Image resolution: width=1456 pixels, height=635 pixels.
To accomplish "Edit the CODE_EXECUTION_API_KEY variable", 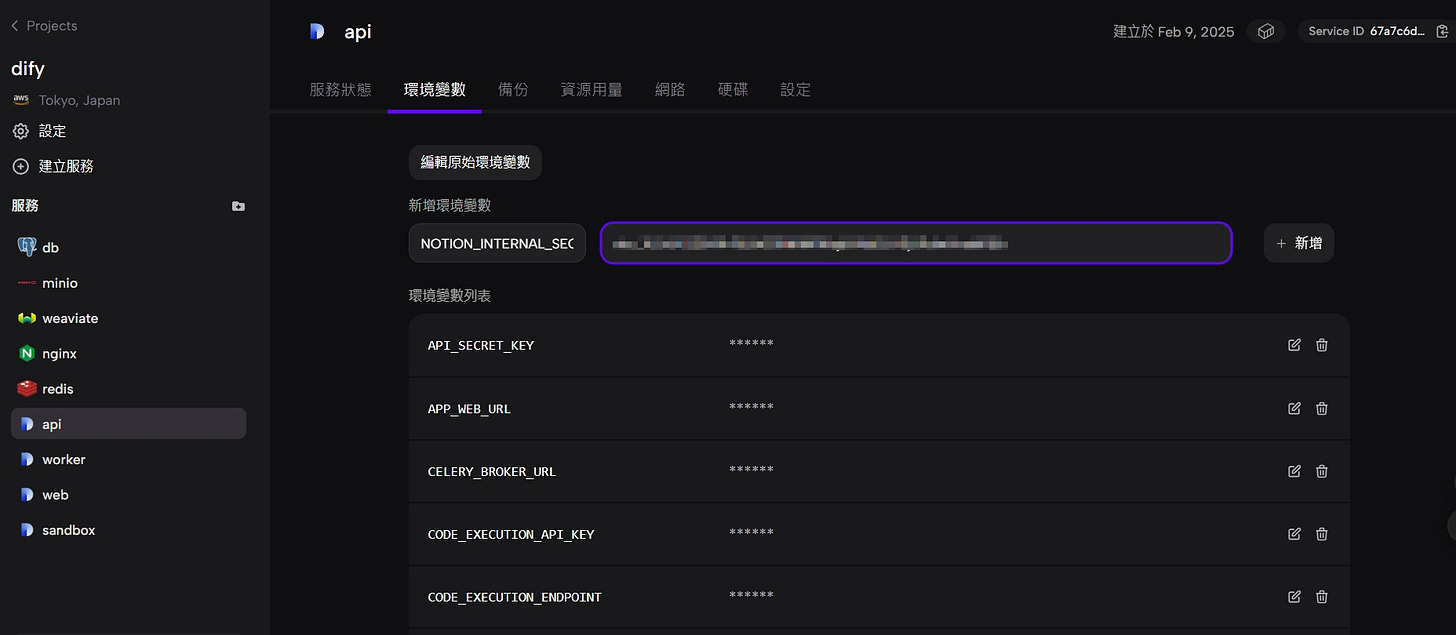I will pyautogui.click(x=1294, y=534).
